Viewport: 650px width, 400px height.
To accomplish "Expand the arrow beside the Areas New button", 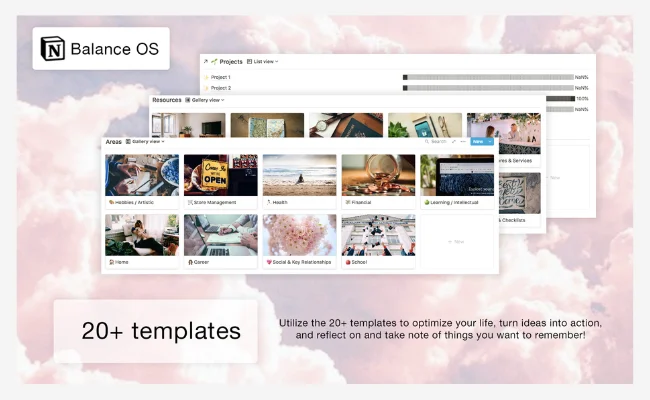I will click(490, 141).
